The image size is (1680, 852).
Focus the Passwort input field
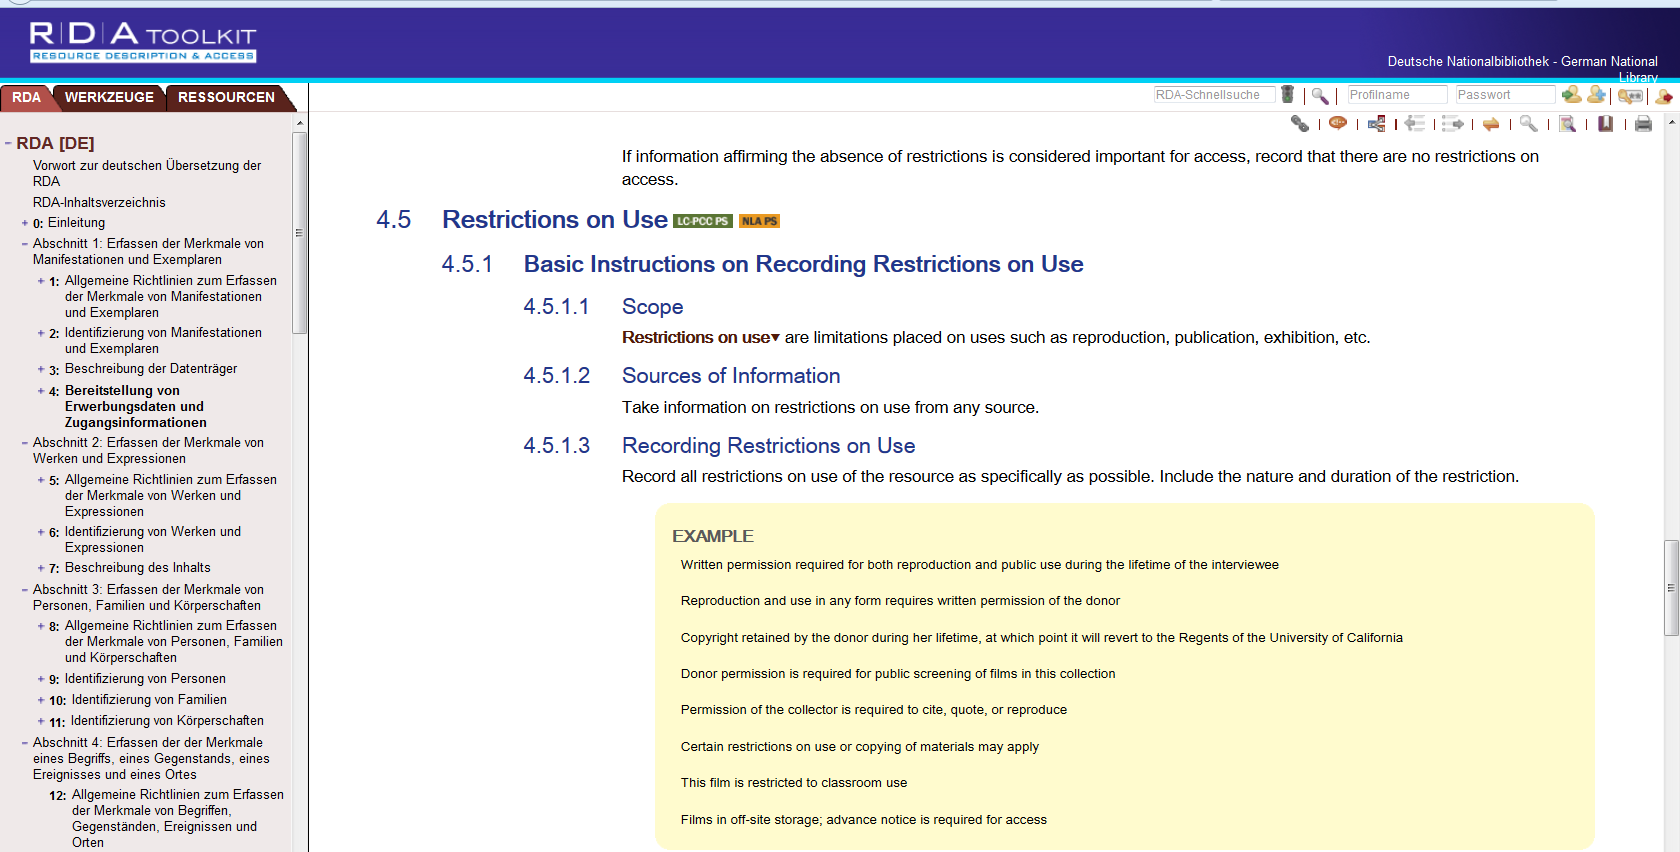click(1505, 95)
